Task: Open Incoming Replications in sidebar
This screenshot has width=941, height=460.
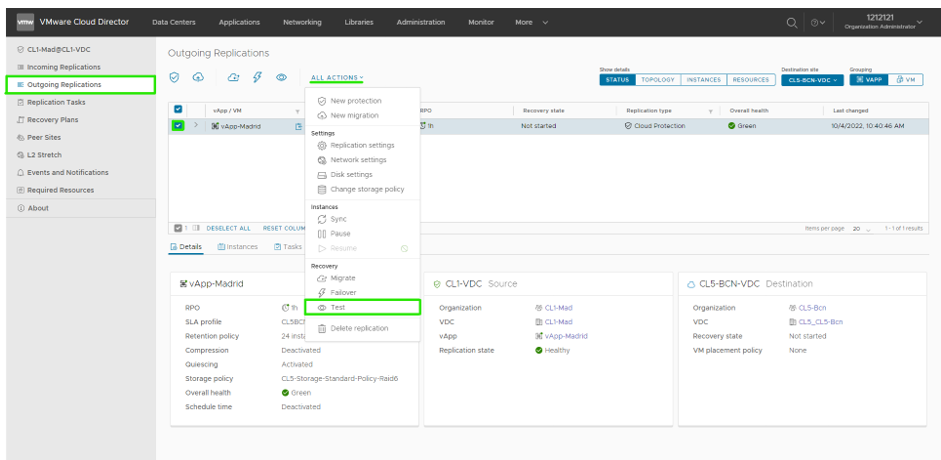Action: click(x=64, y=67)
